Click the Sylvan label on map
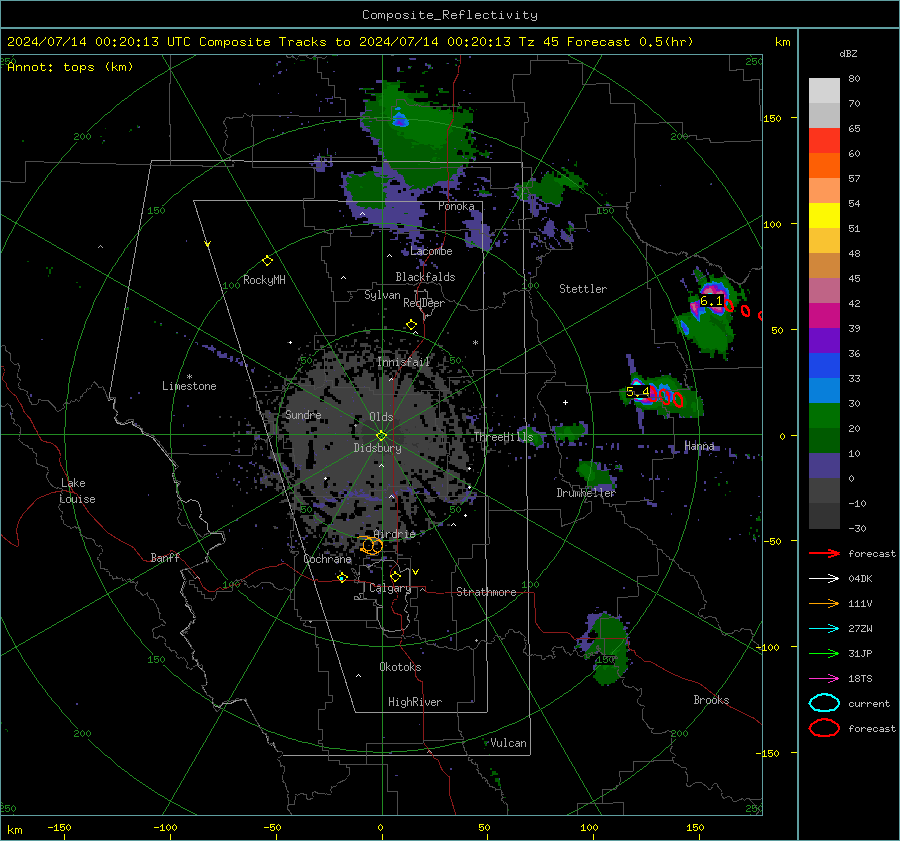Viewport: 900px width, 841px height. pos(382,296)
